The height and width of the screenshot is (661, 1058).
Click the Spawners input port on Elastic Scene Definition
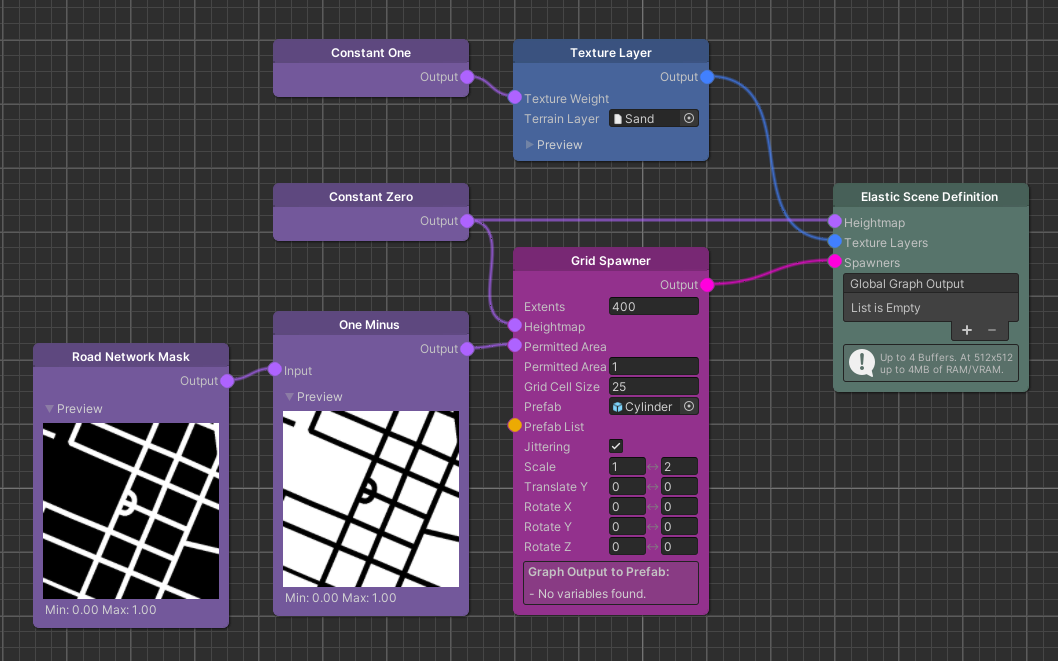pos(835,262)
